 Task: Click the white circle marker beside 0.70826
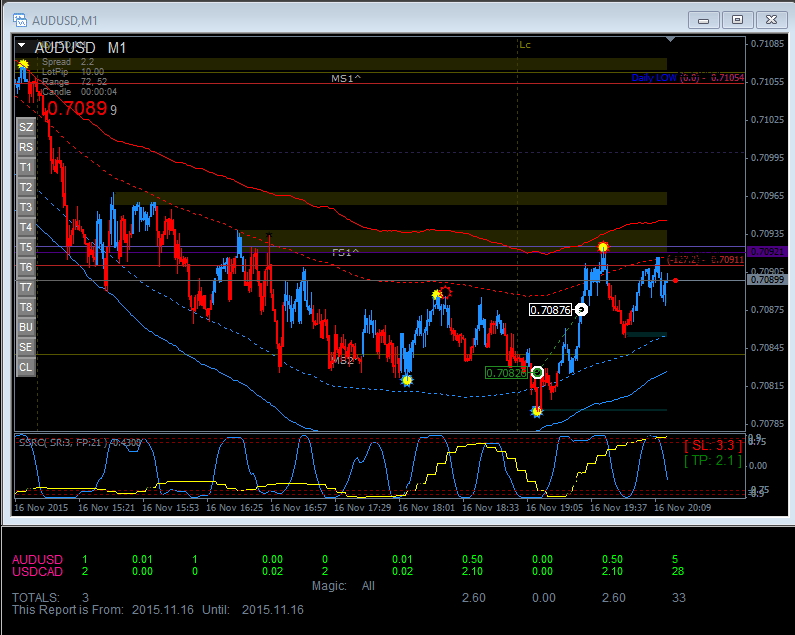(537, 373)
